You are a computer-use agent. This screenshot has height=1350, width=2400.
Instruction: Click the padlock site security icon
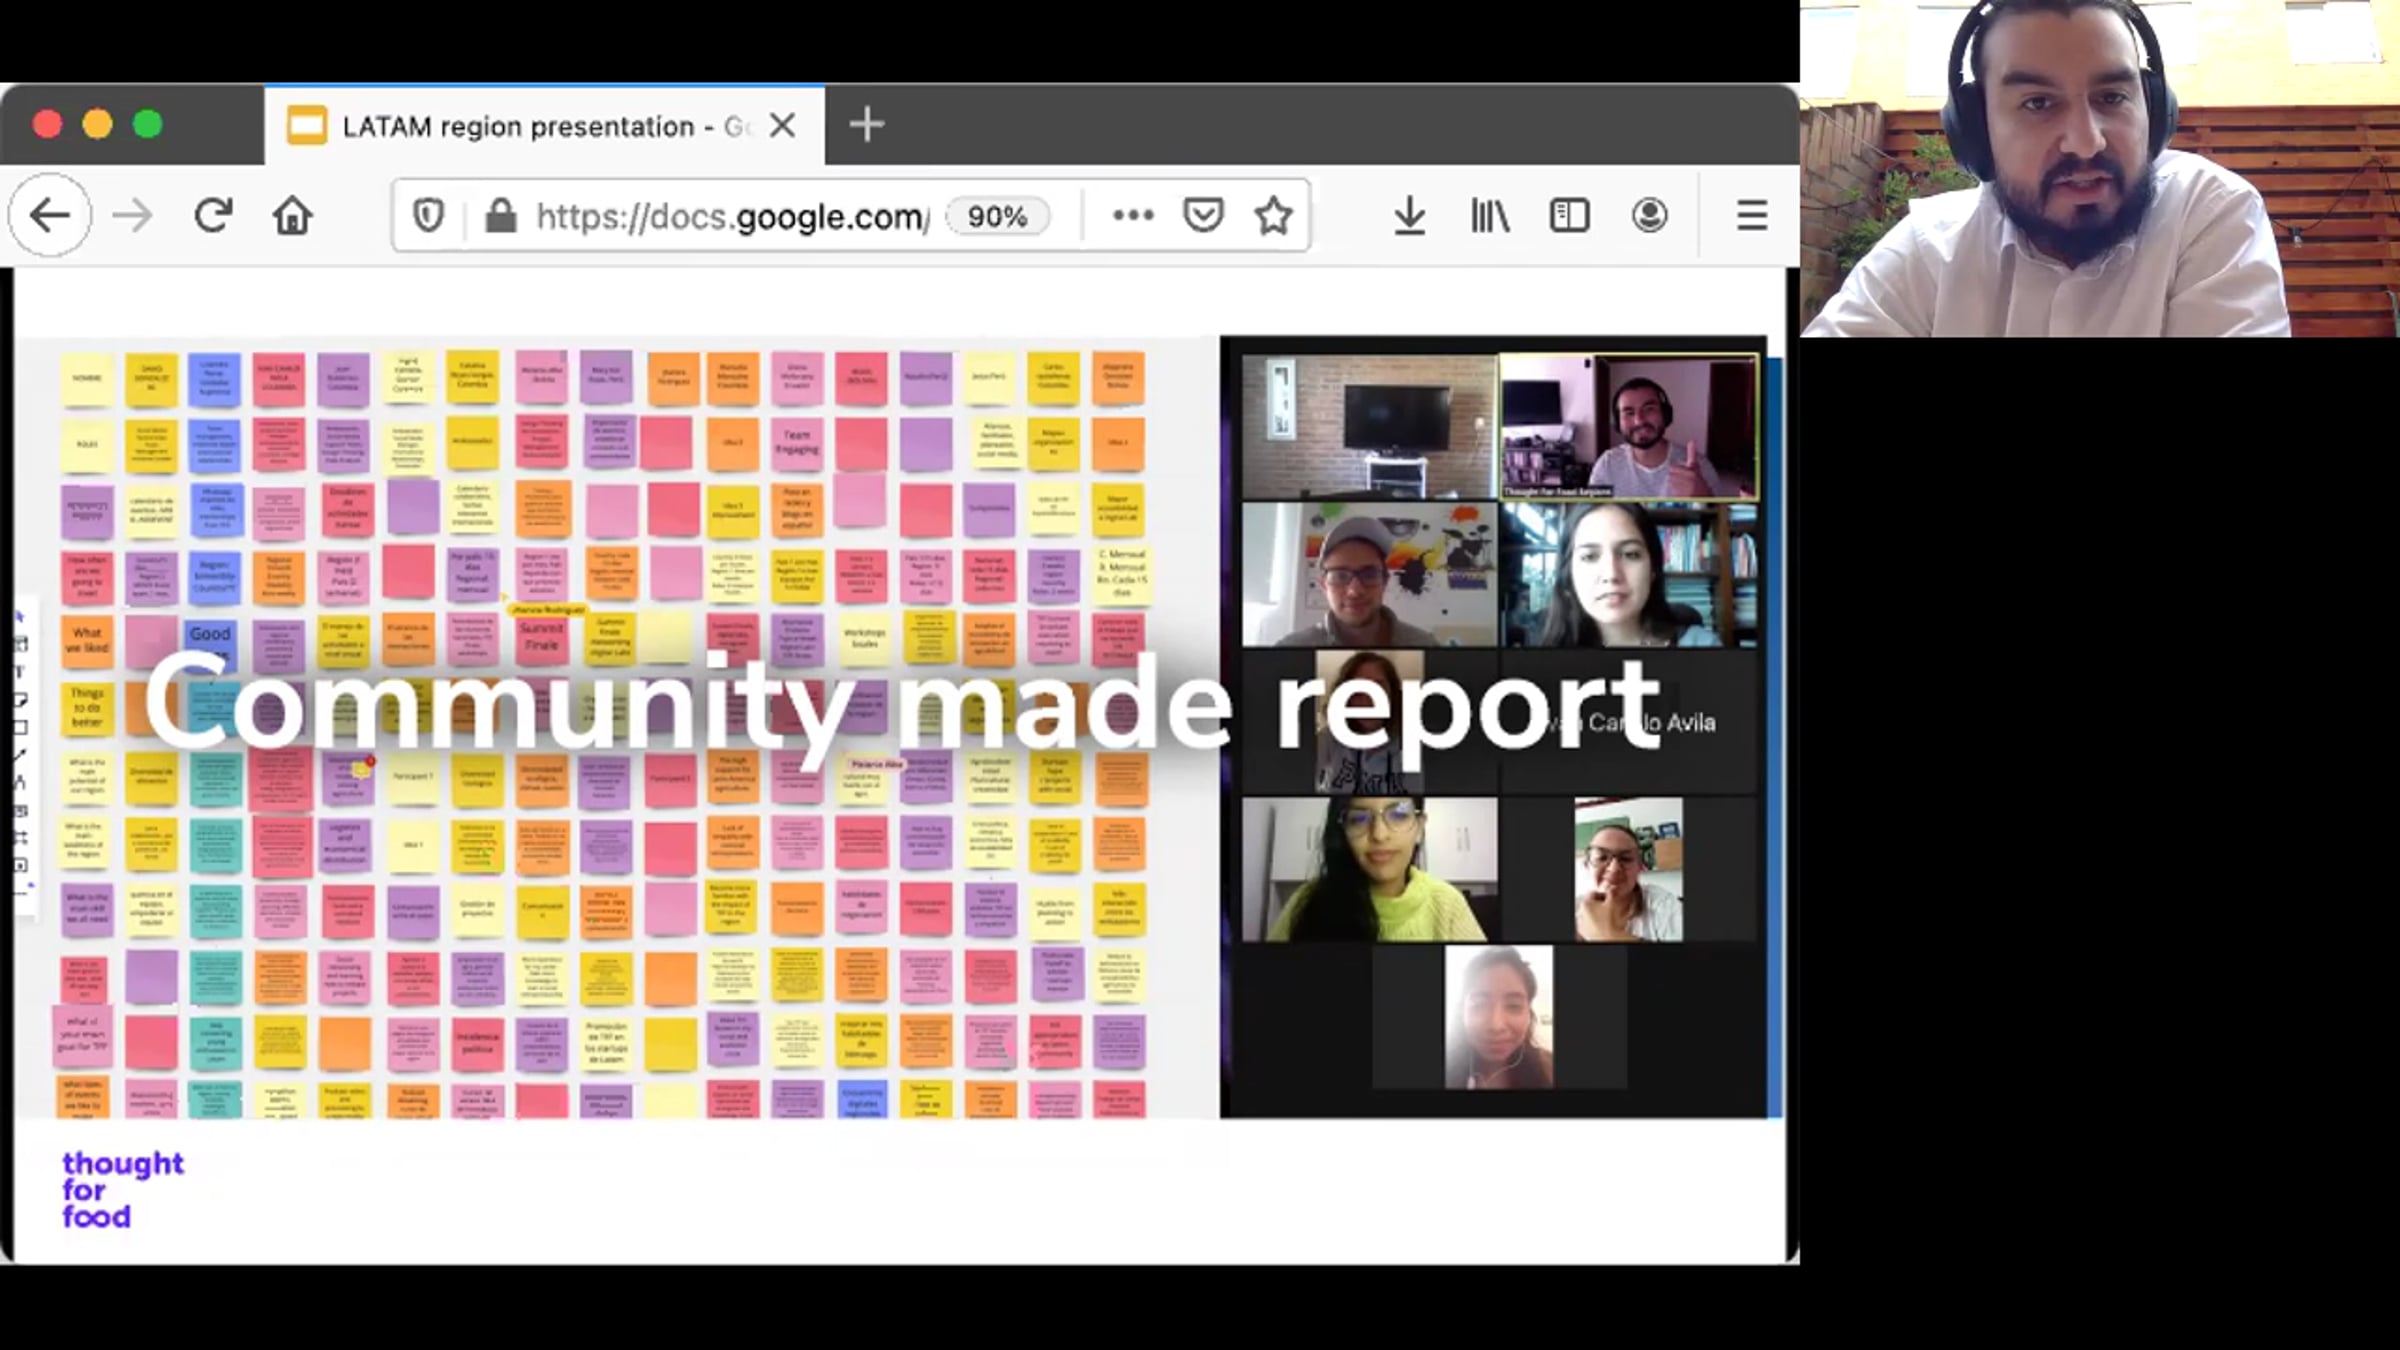pos(500,216)
